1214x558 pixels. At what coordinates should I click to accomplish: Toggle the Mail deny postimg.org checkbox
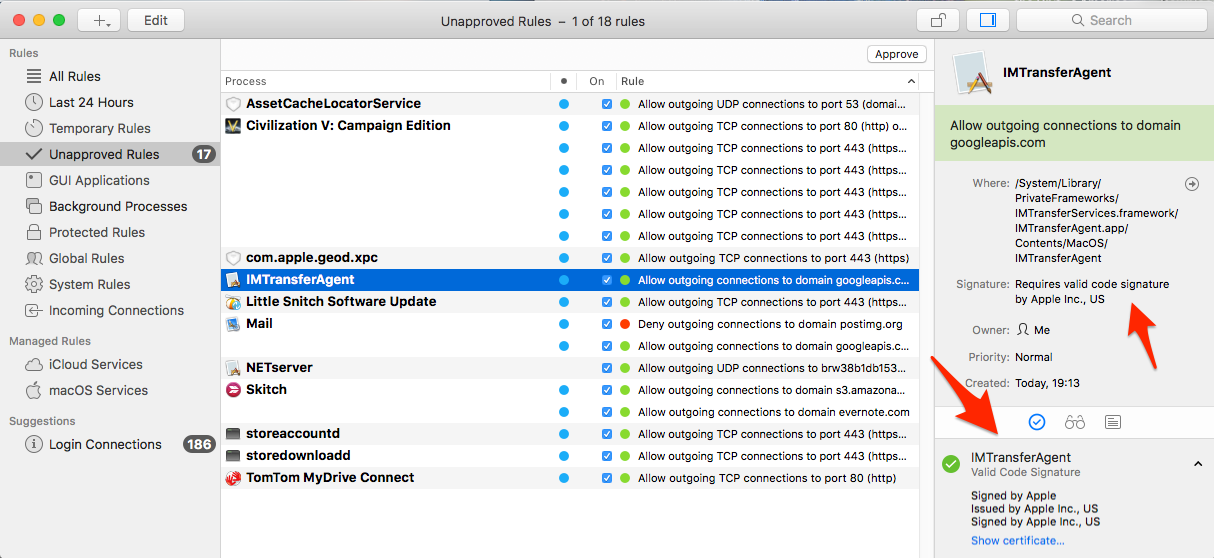coord(607,324)
